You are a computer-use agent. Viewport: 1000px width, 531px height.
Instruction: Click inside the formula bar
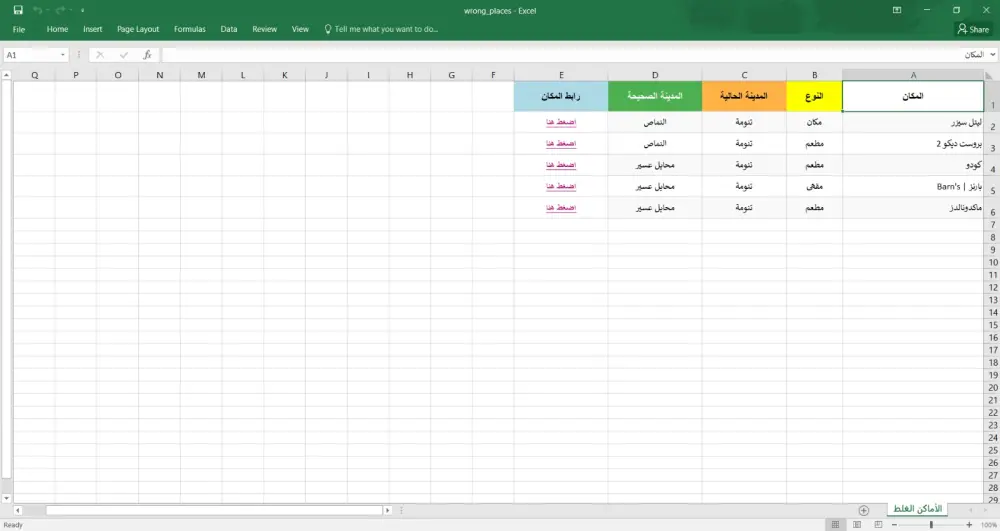click(x=574, y=55)
